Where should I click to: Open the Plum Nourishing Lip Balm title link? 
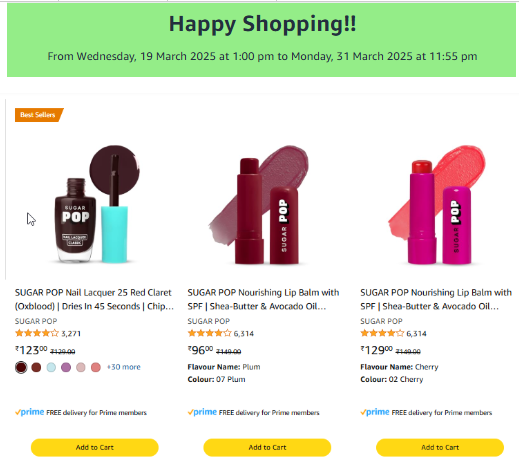263,299
